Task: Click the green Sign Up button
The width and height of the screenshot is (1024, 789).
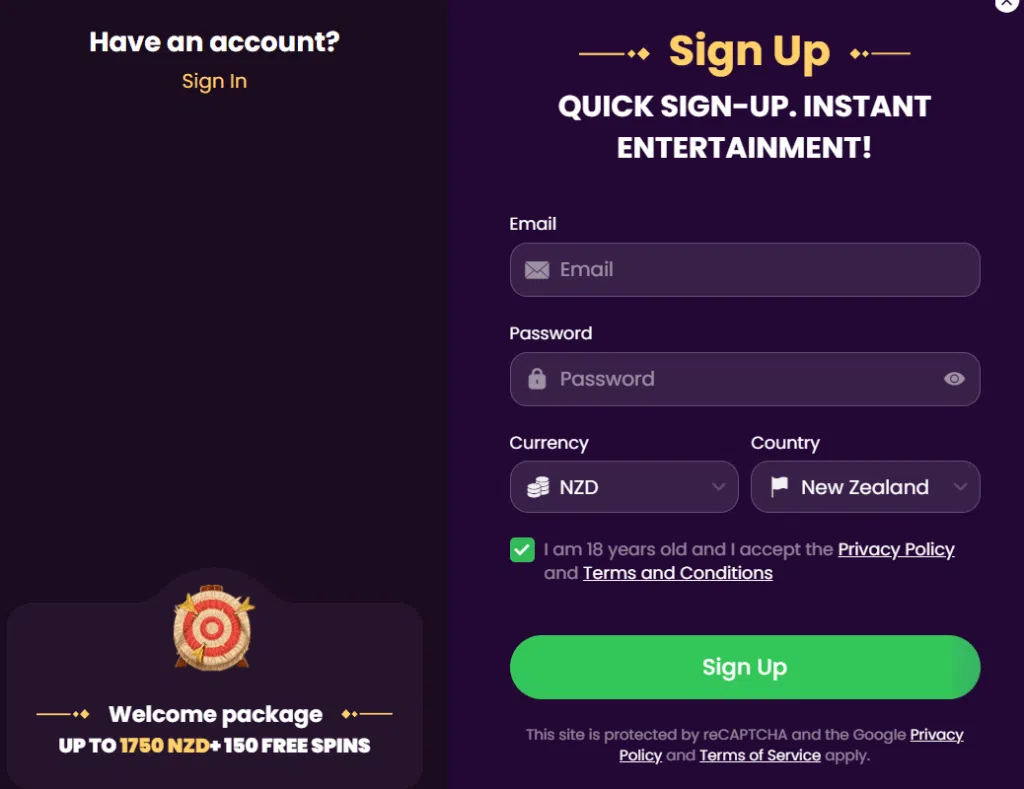Action: (744, 667)
